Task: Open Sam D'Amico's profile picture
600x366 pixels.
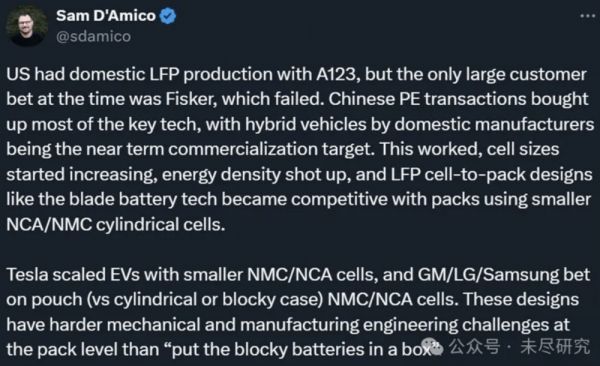Action: click(26, 26)
